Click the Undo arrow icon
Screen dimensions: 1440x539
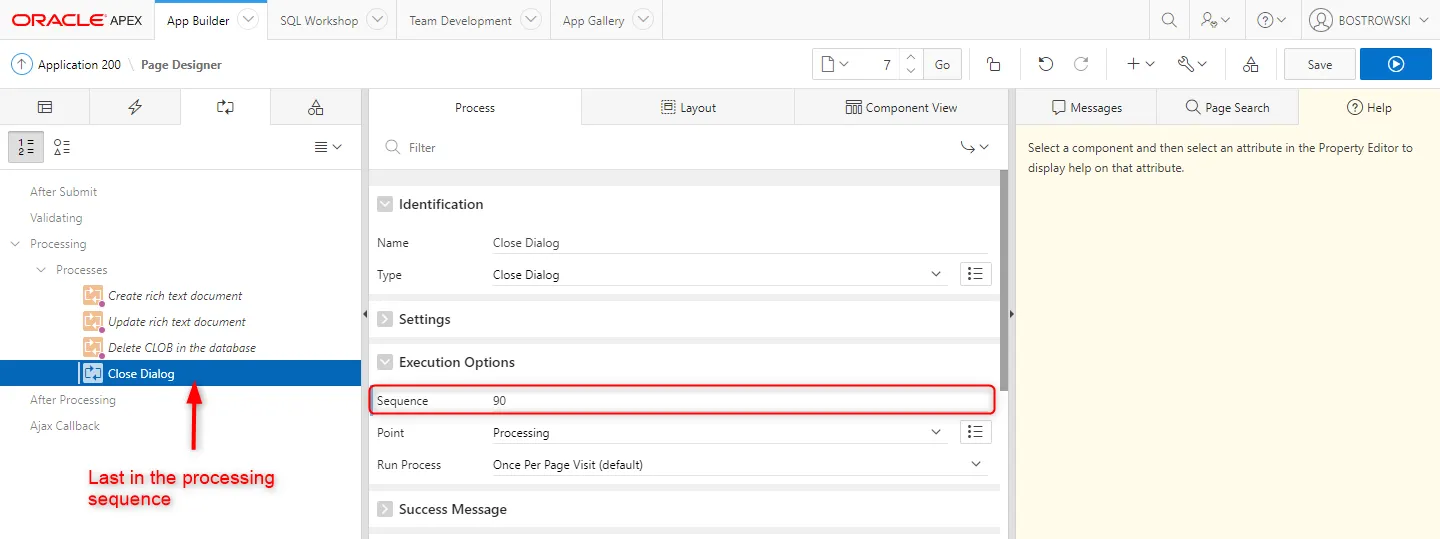click(x=1045, y=64)
